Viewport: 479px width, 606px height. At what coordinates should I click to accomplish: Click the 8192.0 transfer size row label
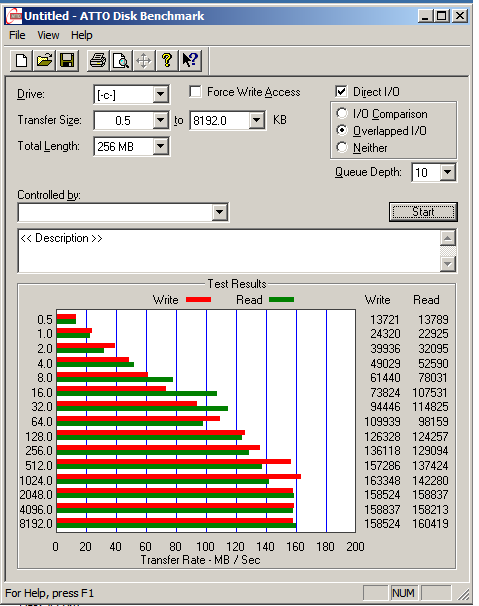coord(36,524)
